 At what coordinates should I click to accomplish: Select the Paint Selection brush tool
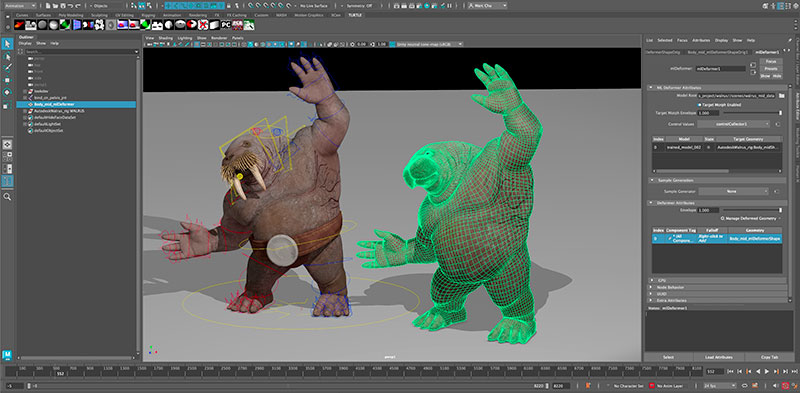click(7, 68)
